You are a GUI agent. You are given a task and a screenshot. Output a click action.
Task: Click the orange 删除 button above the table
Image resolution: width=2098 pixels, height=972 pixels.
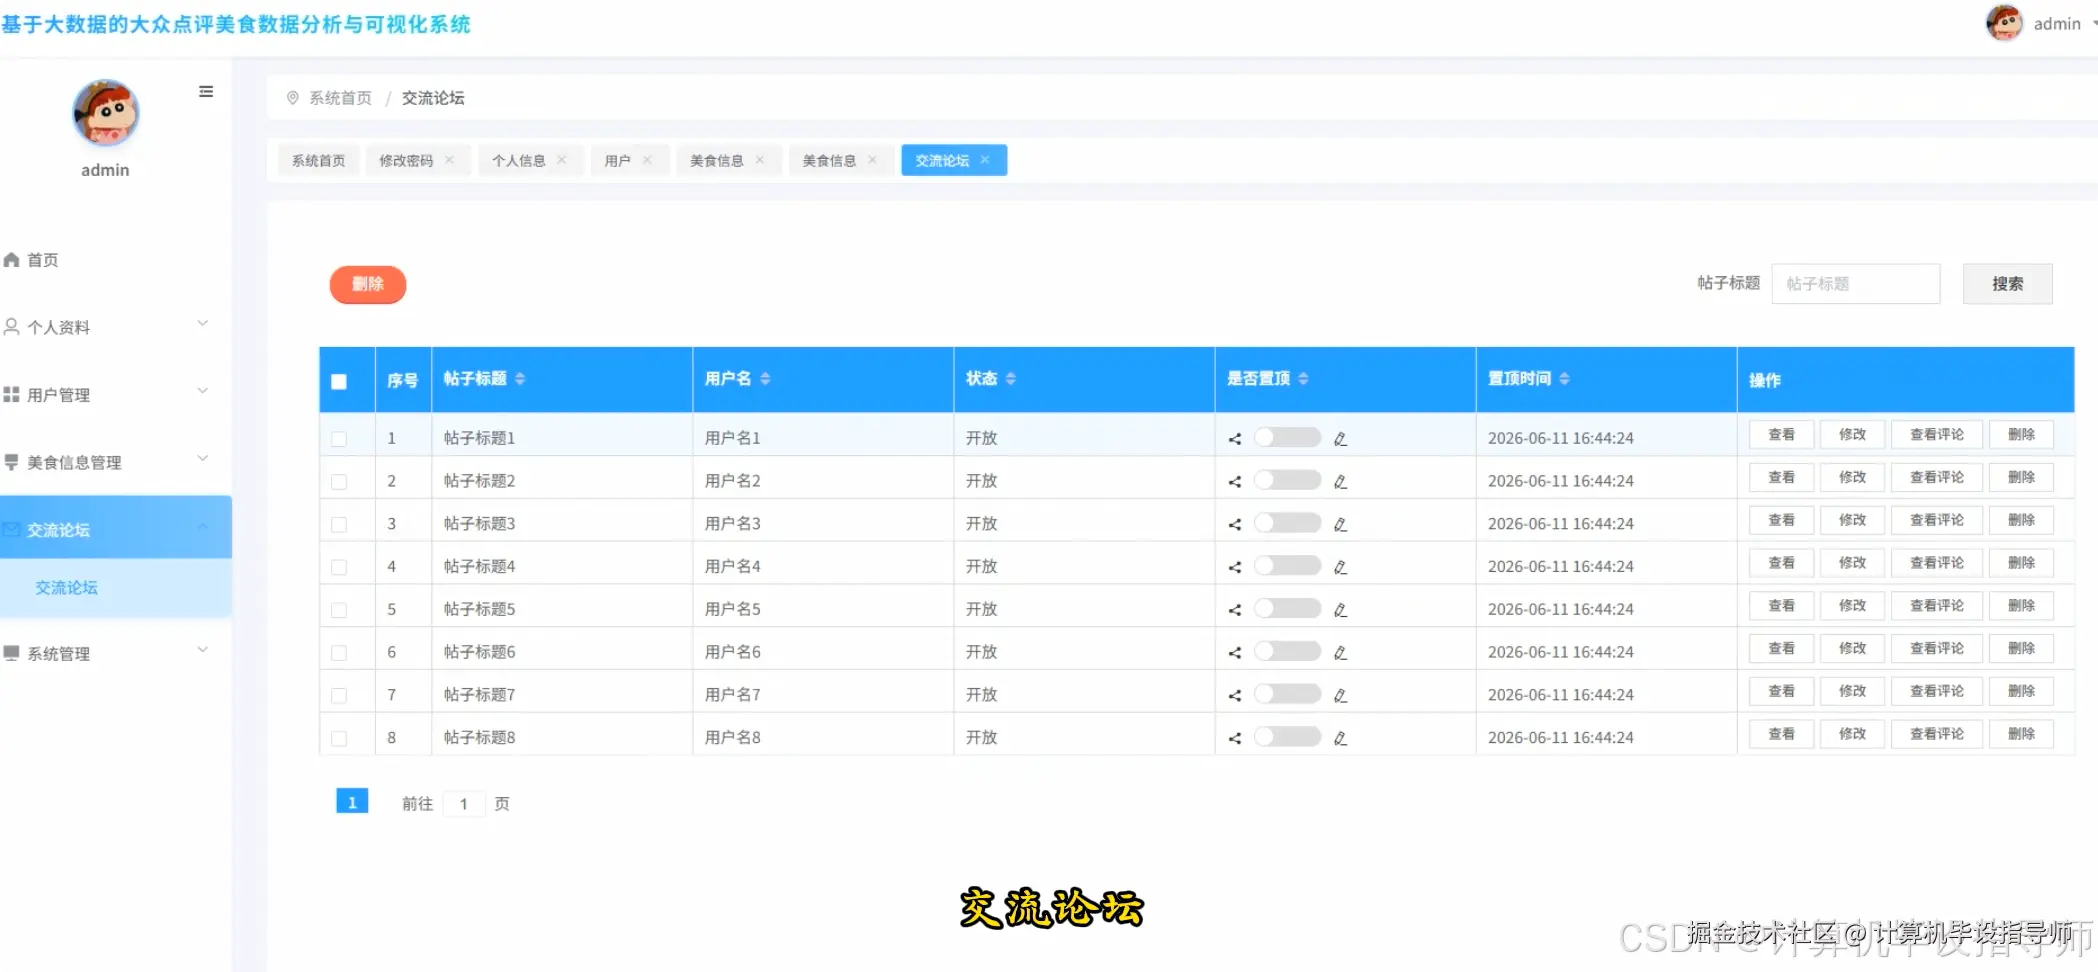(x=368, y=285)
